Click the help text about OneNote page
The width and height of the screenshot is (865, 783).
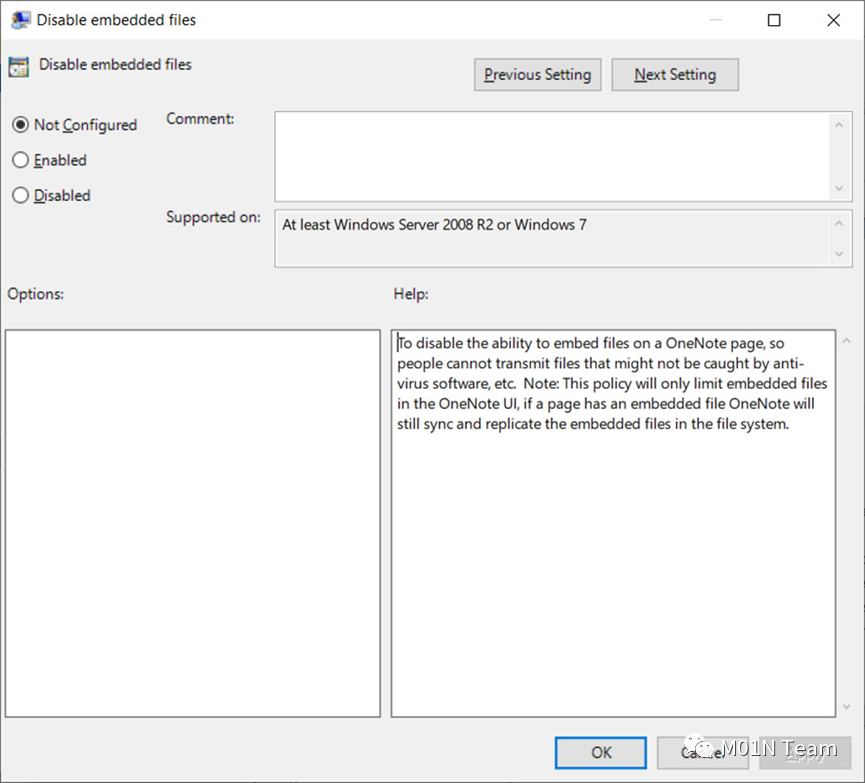pos(612,383)
